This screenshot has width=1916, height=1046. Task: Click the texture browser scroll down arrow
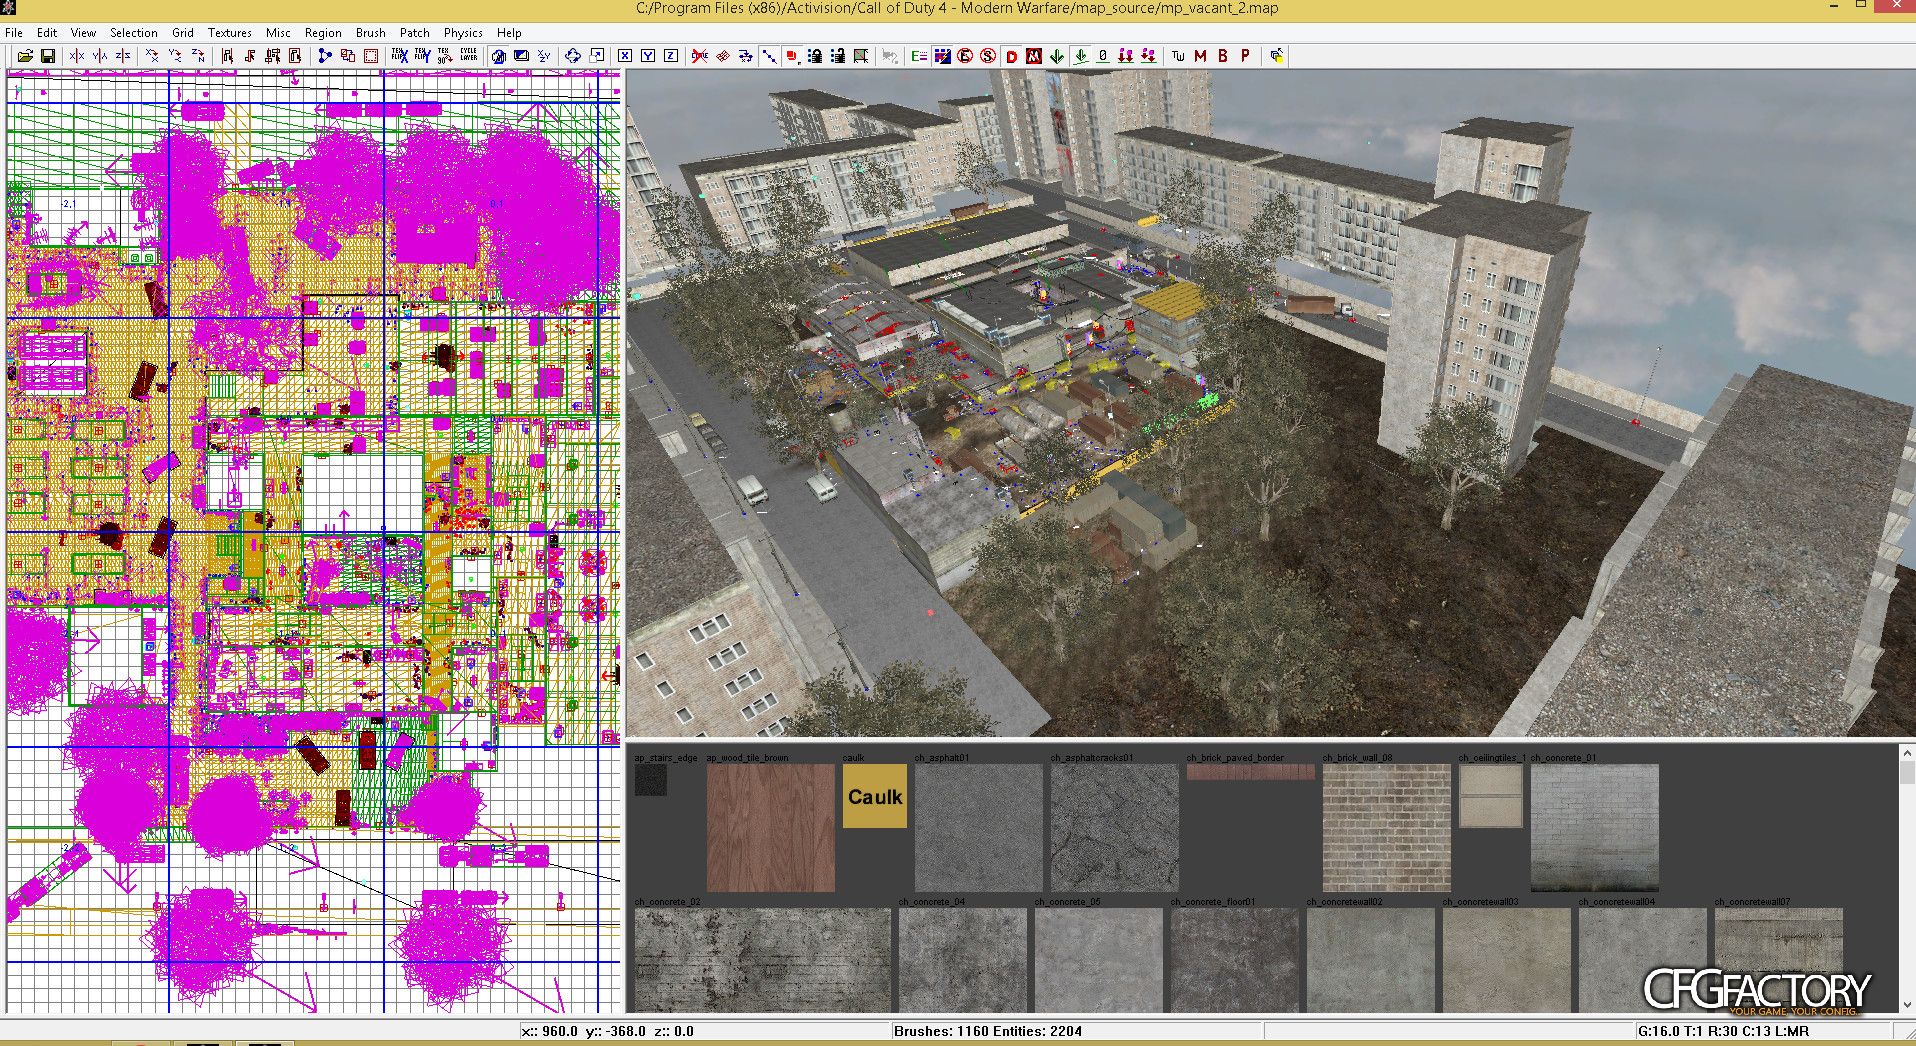(x=1907, y=1005)
